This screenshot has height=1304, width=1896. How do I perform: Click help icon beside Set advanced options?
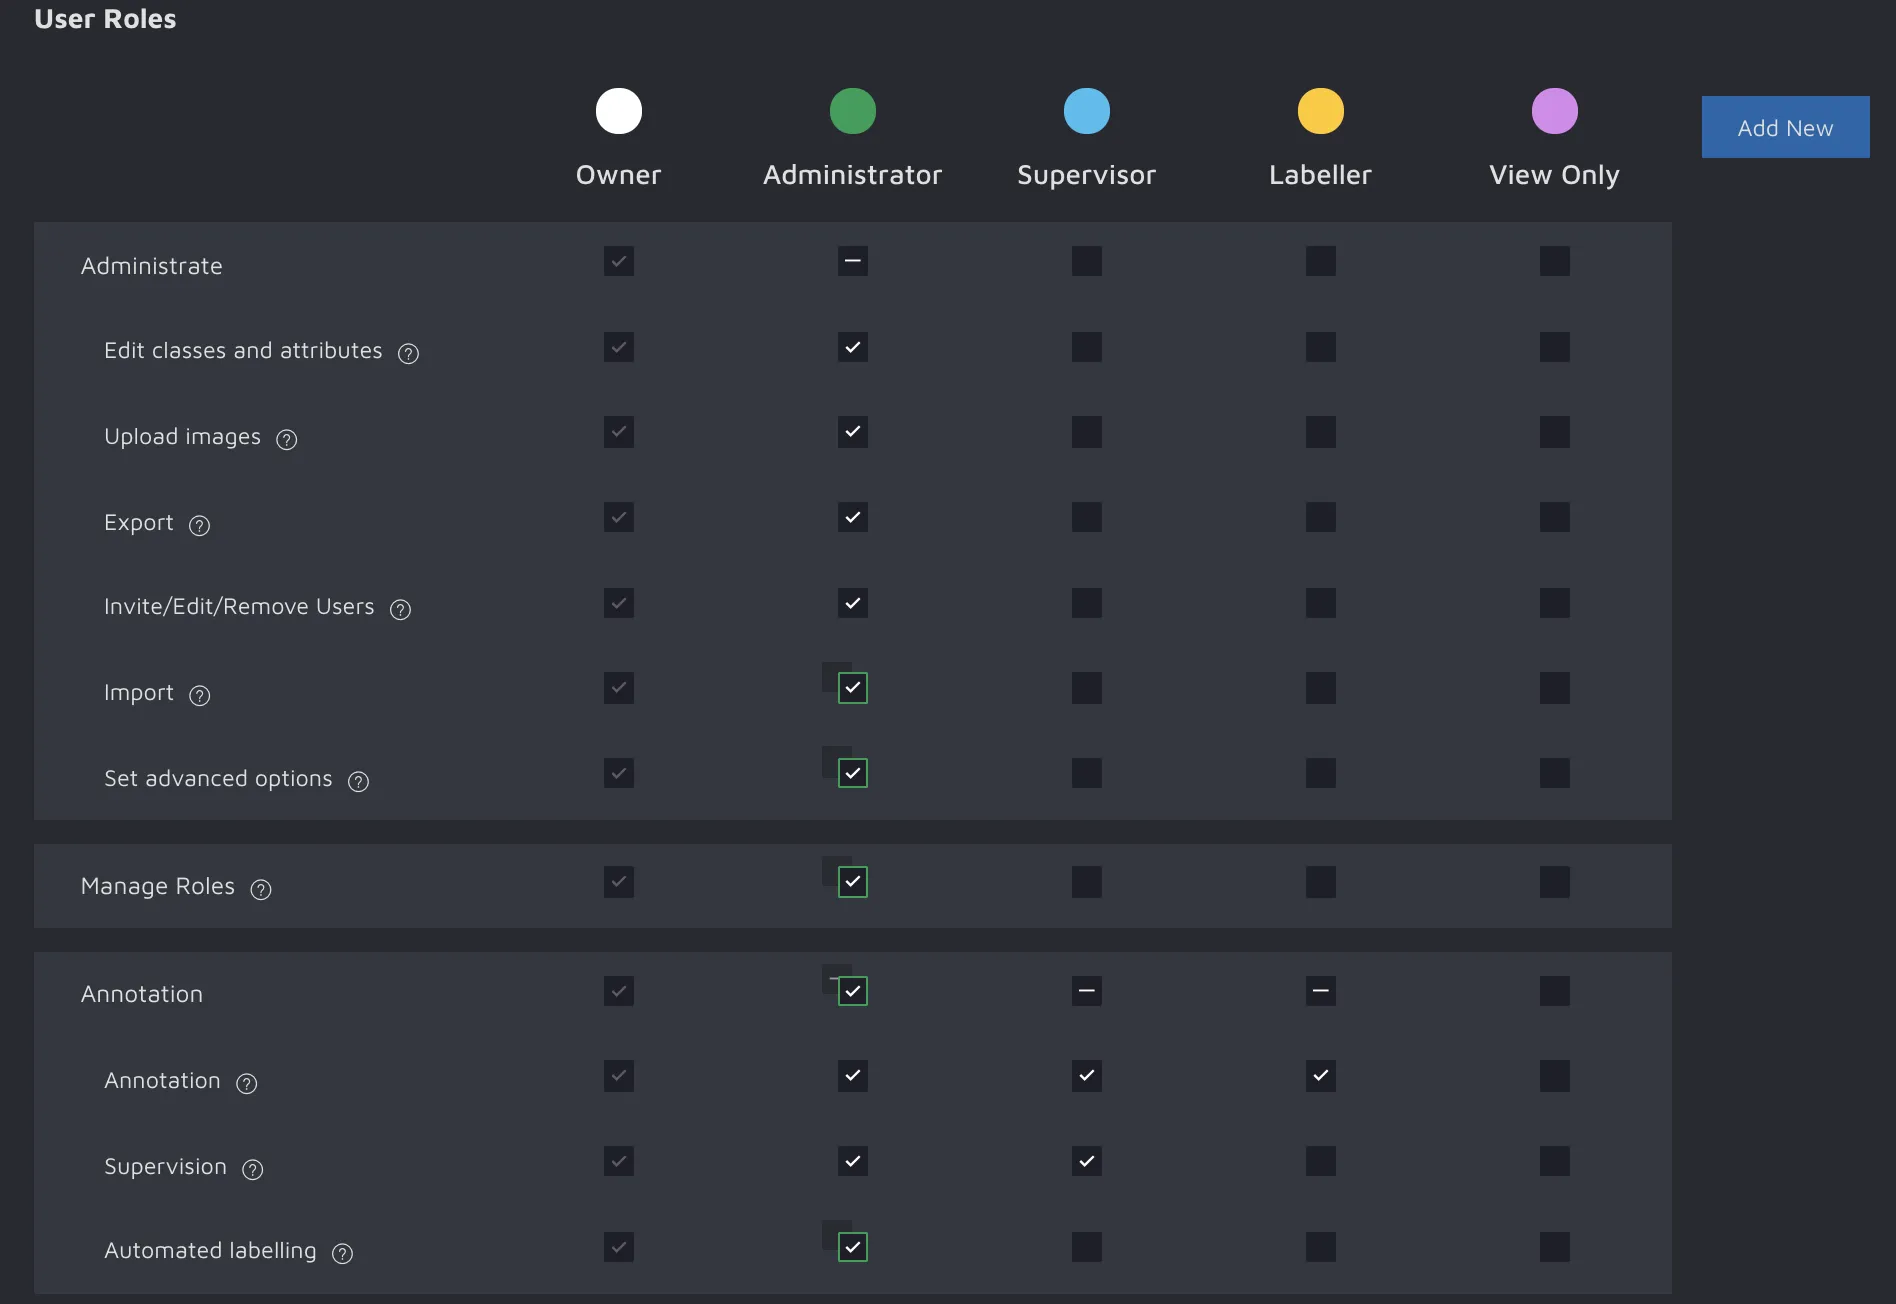coord(358,781)
